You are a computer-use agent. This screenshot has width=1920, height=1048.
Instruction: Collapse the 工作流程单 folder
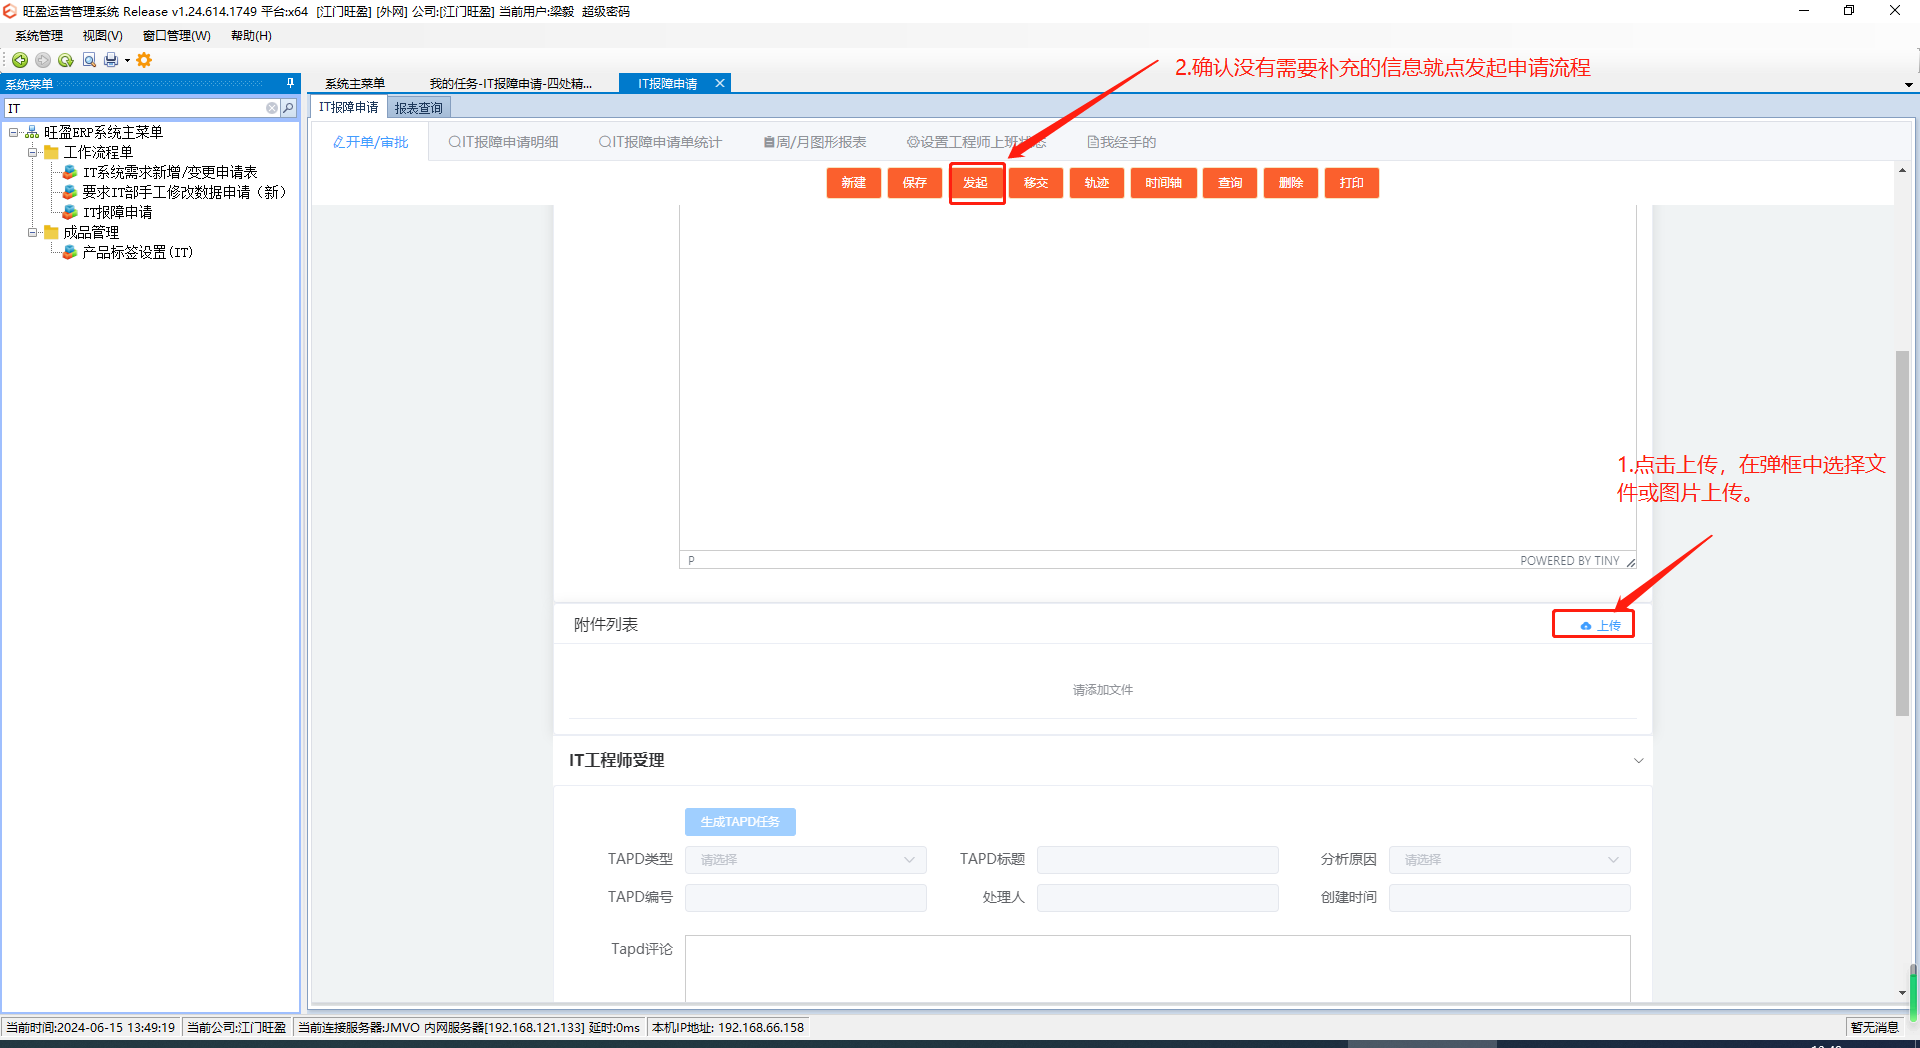click(x=32, y=152)
